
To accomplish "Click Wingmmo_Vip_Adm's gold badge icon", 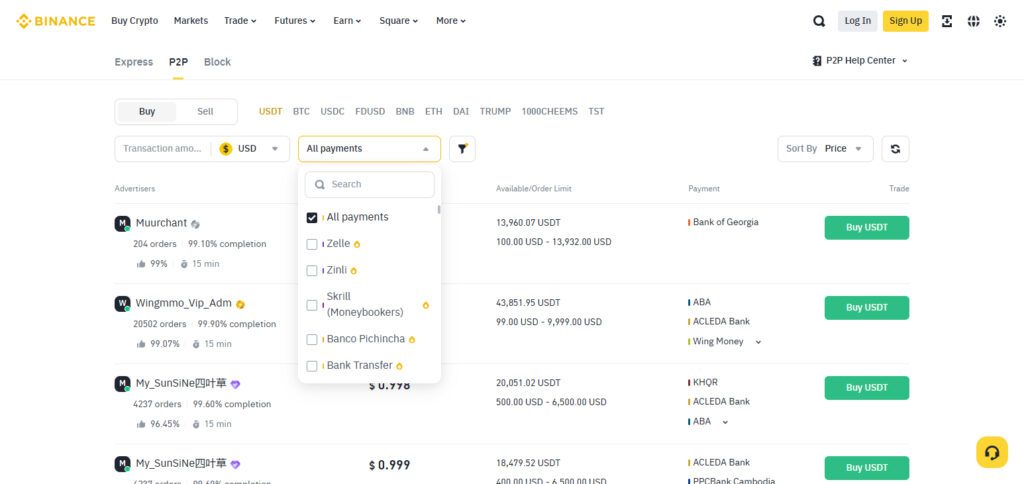I will pyautogui.click(x=240, y=304).
